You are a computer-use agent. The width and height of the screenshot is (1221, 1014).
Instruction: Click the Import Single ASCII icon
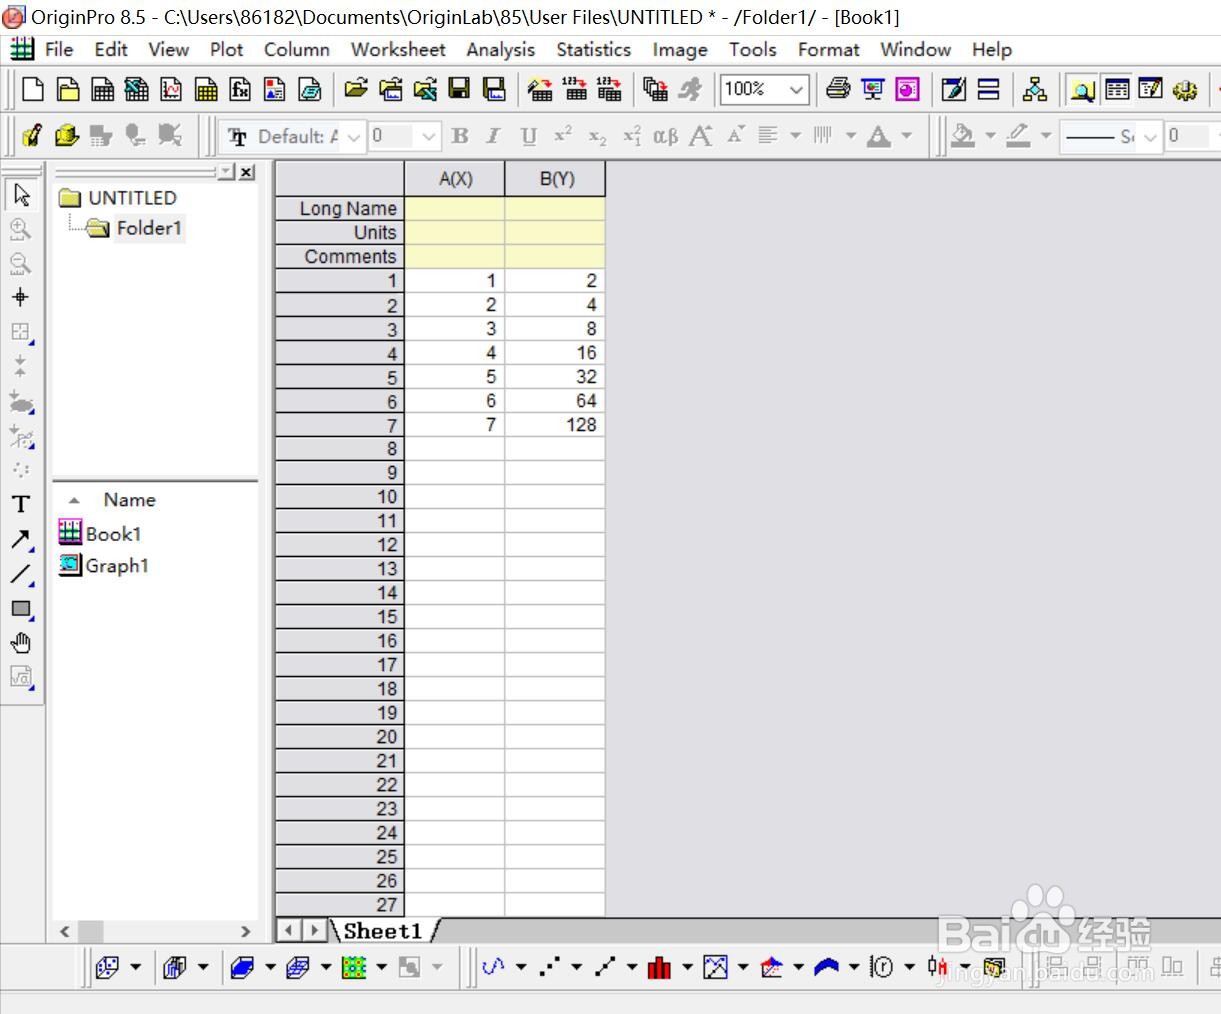575,89
